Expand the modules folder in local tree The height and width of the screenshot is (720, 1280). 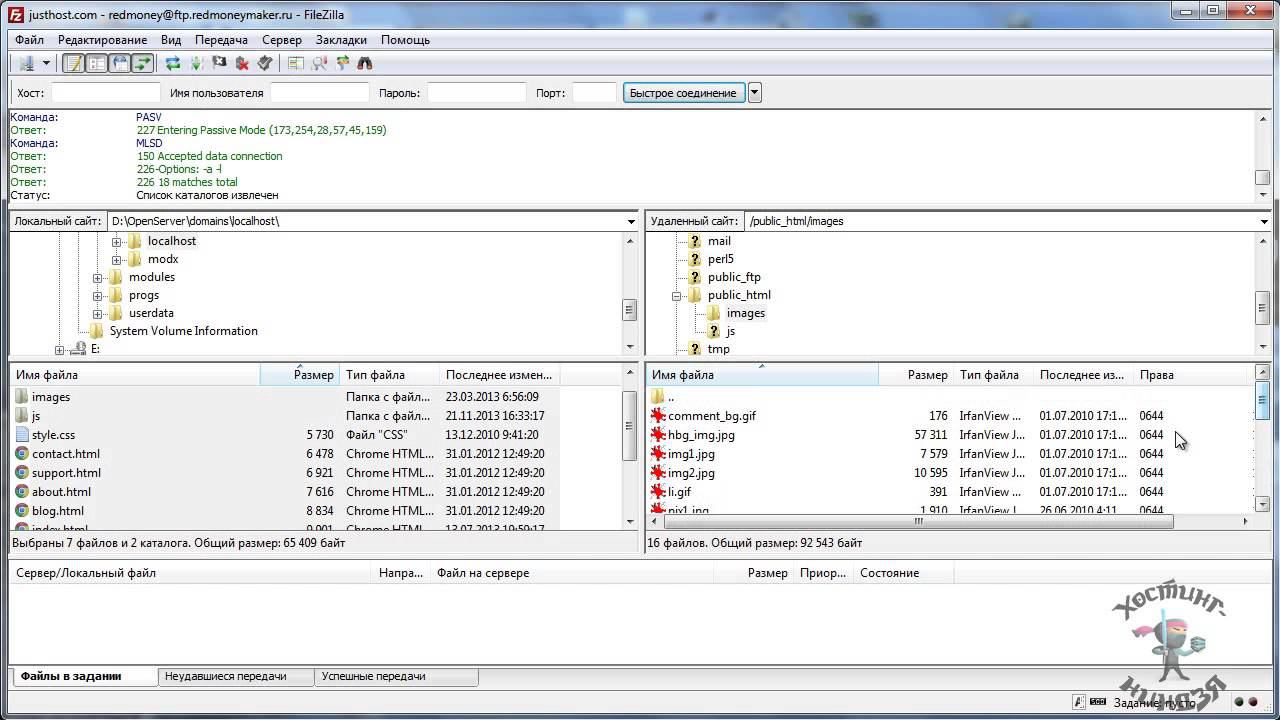pos(97,277)
